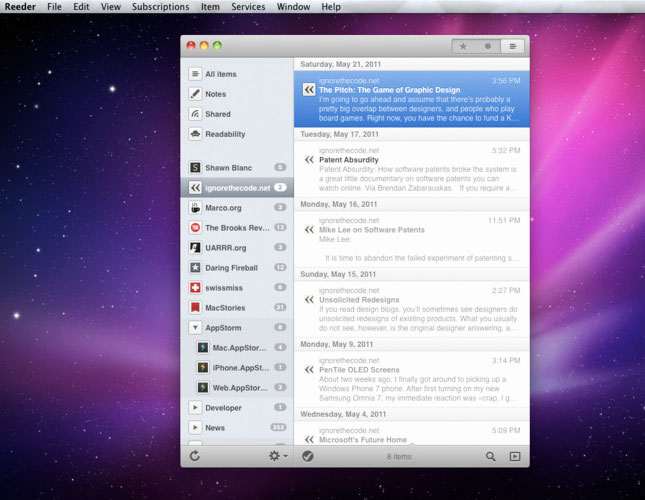Open the Window menu
This screenshot has width=645, height=500.
tap(293, 7)
